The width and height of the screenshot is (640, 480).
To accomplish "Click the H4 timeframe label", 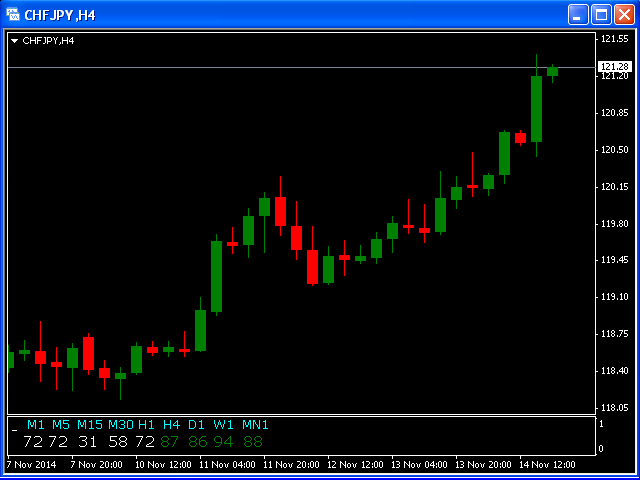I will click(171, 425).
